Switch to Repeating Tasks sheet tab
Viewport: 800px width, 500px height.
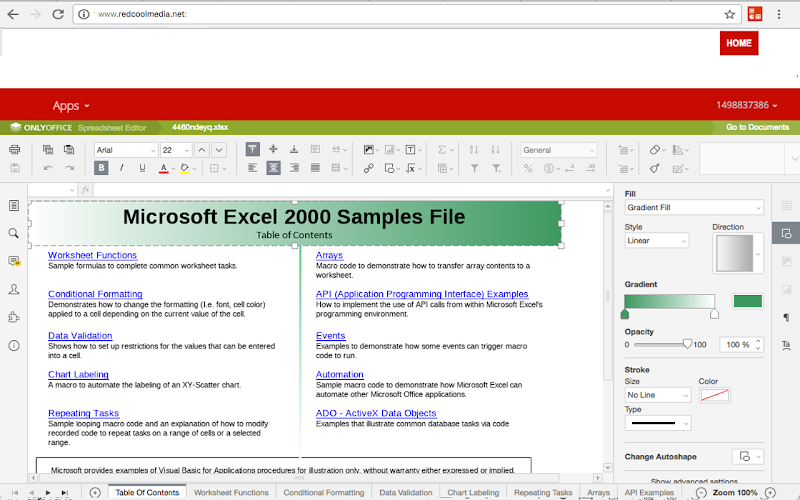click(543, 492)
